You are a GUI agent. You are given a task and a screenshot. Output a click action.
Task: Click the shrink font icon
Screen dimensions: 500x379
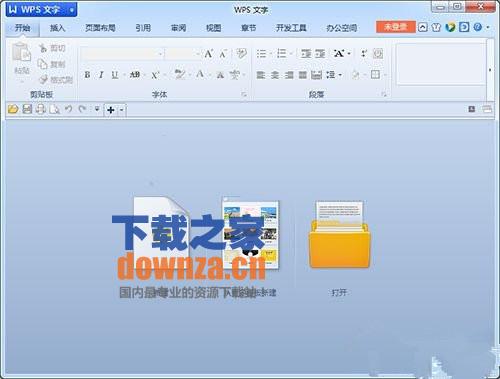pyautogui.click(x=223, y=54)
